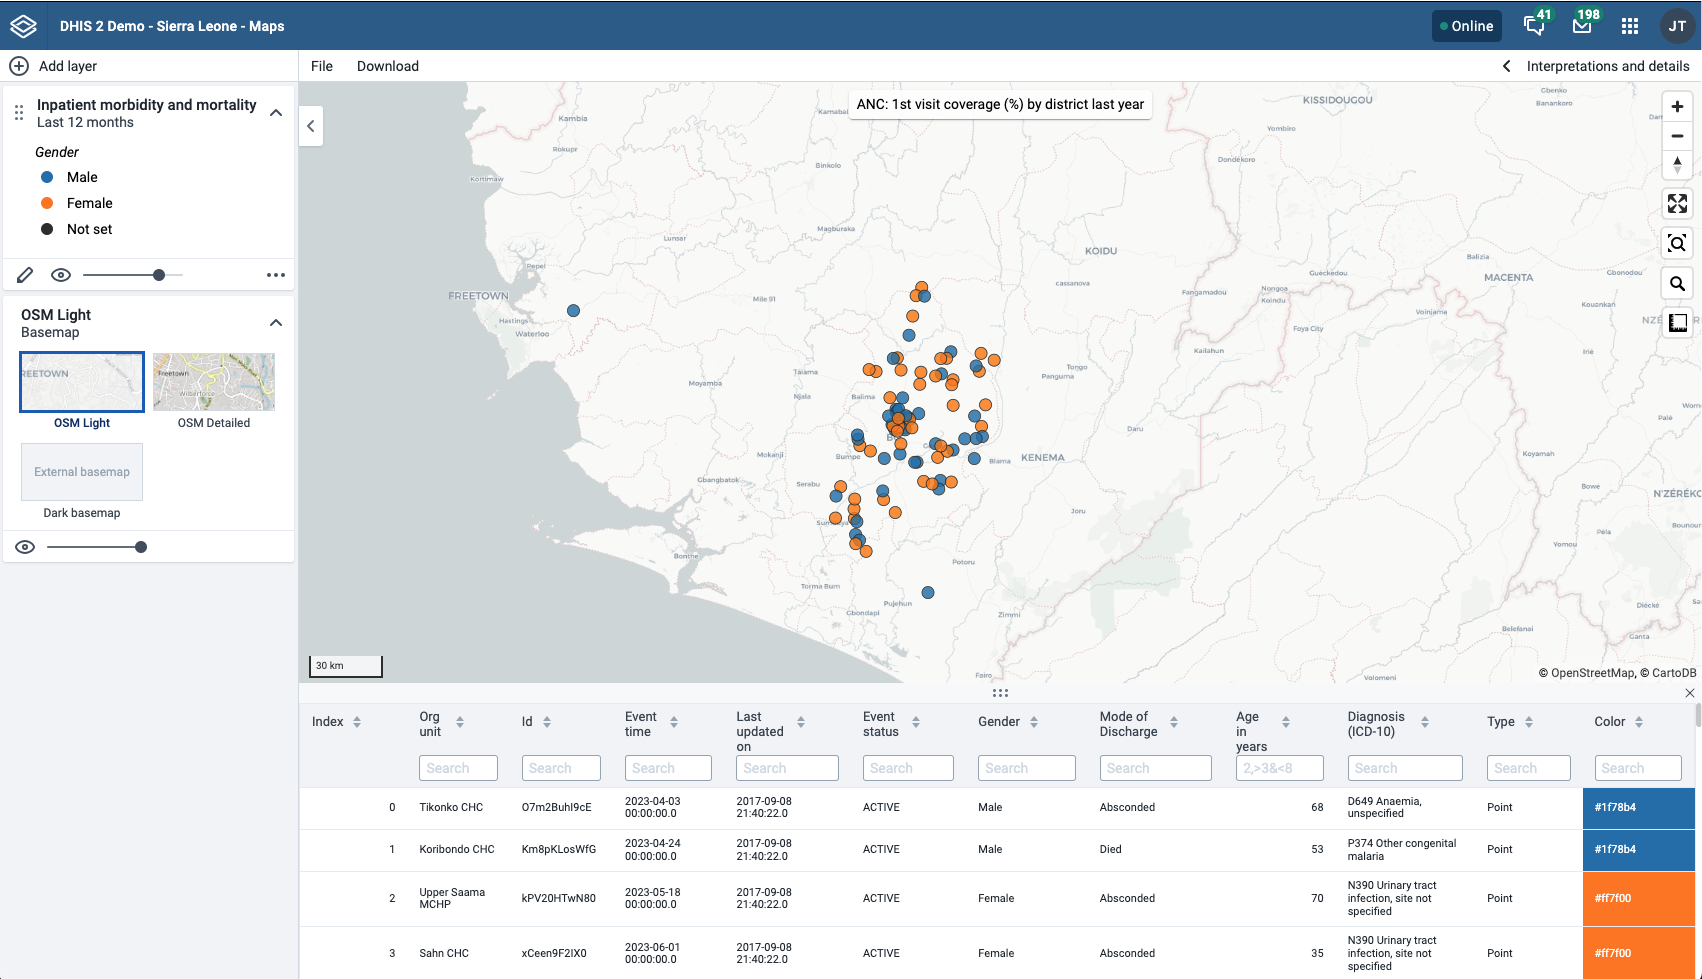Select the OSM Detailed basemap thumbnail
The image size is (1702, 979).
214,382
